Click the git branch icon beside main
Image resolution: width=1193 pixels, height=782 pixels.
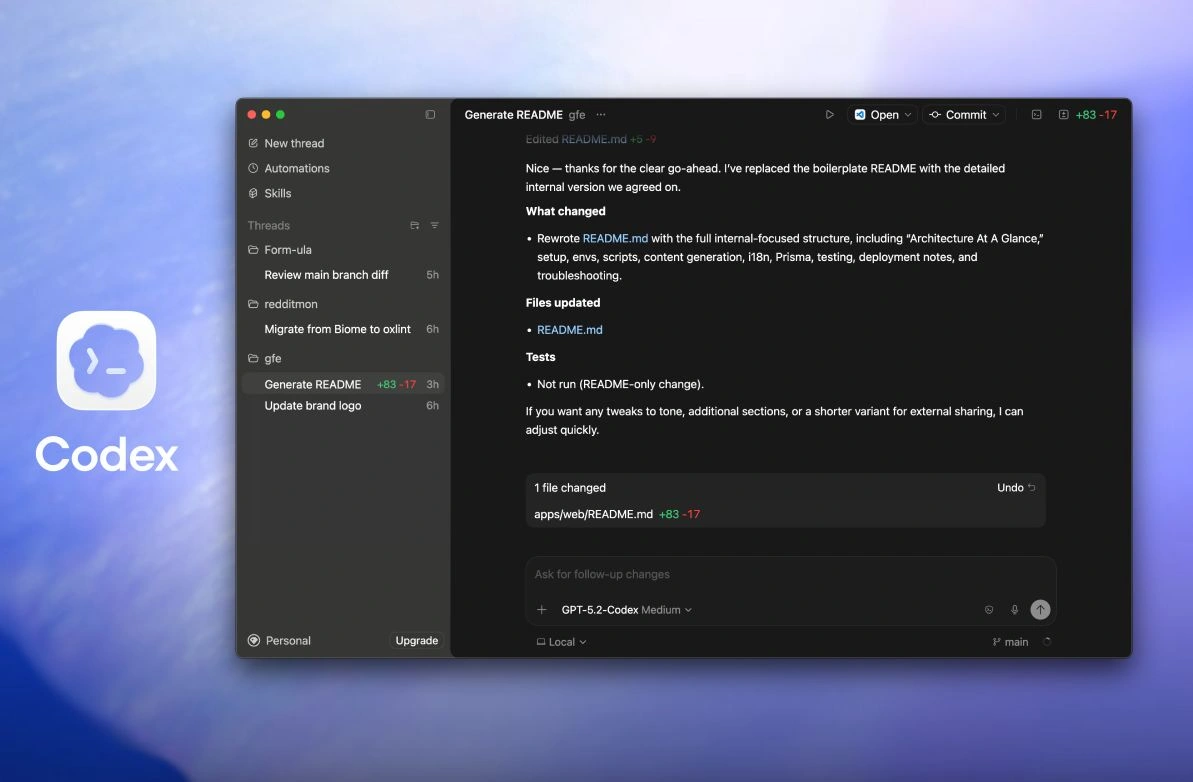[x=996, y=642]
